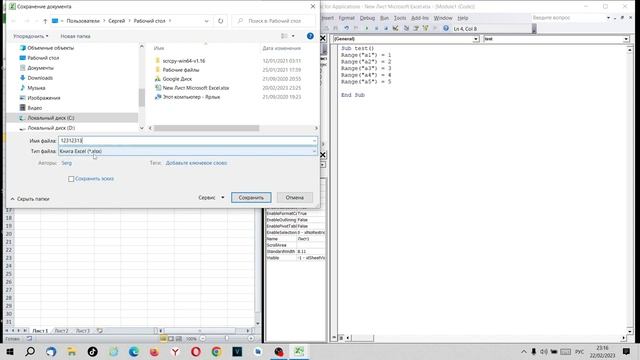Refresh the folder listing in save dialog

point(220,21)
